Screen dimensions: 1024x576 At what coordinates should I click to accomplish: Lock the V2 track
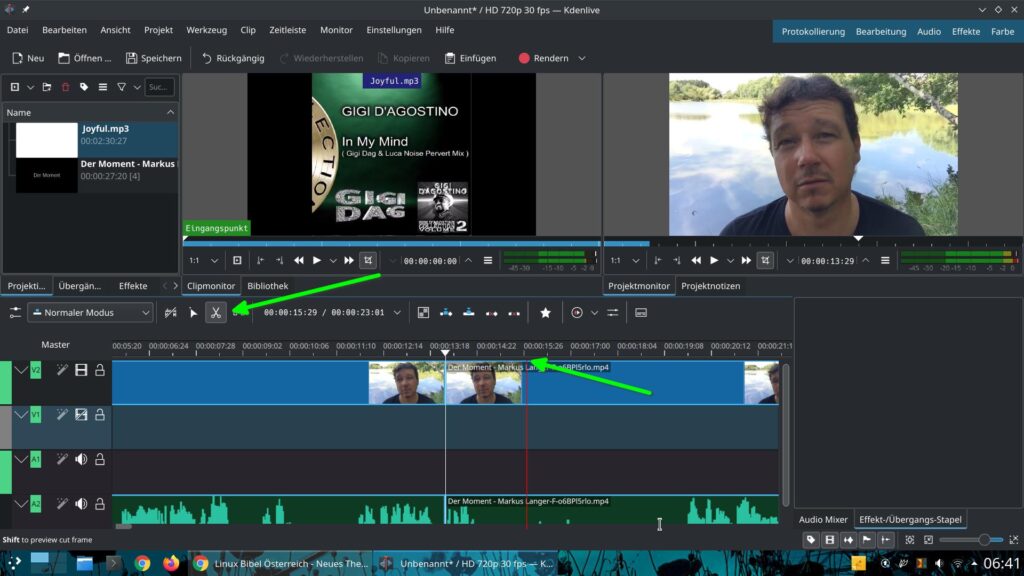click(x=100, y=370)
